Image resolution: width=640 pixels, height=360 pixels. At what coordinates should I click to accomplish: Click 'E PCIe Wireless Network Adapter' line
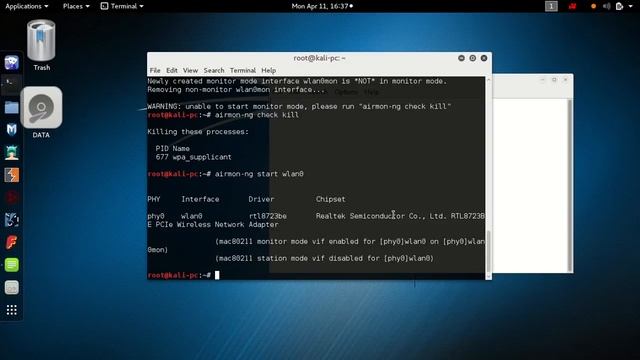pos(213,224)
